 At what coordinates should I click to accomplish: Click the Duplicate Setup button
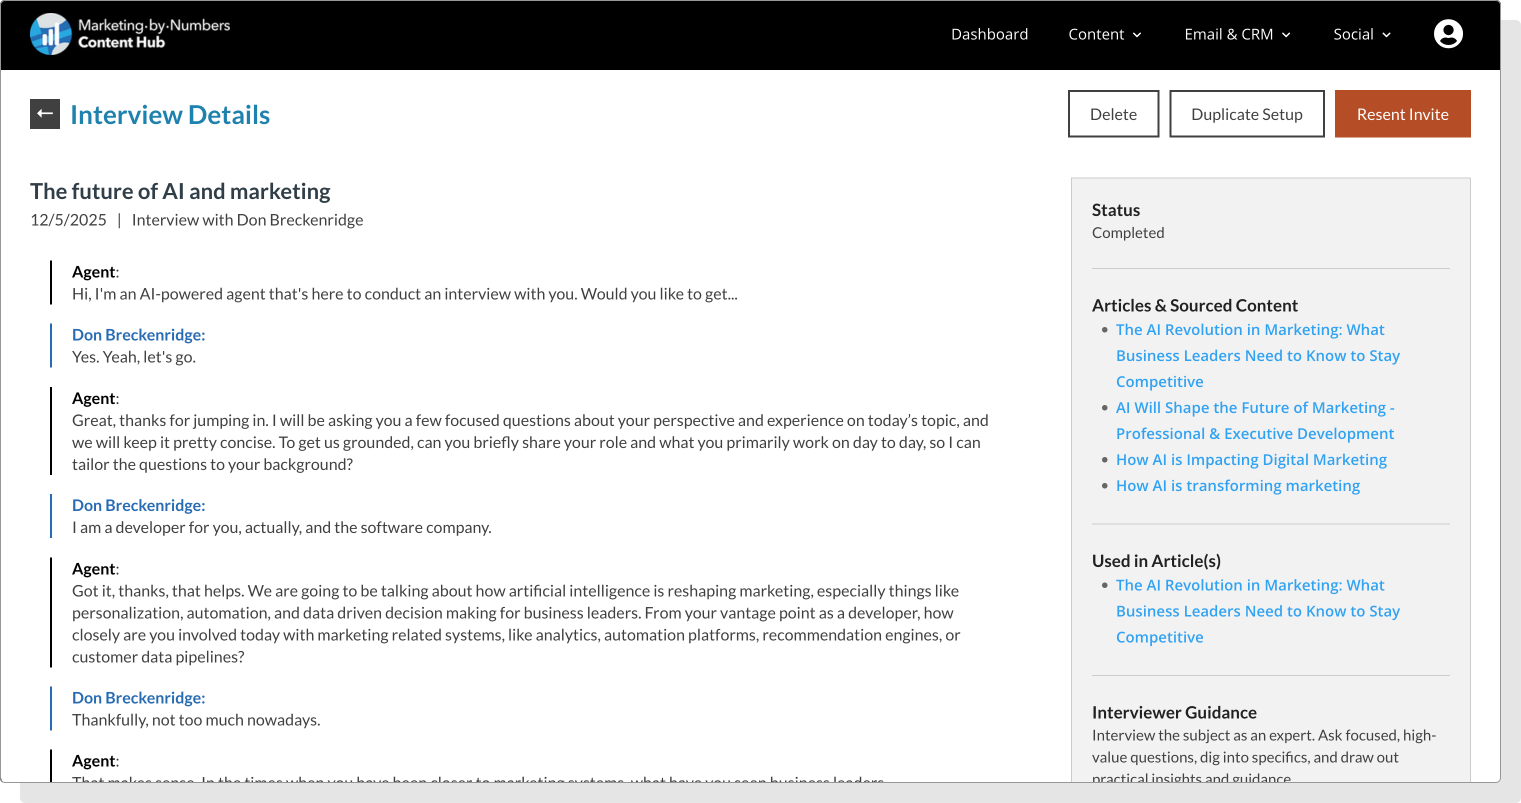pos(1246,114)
